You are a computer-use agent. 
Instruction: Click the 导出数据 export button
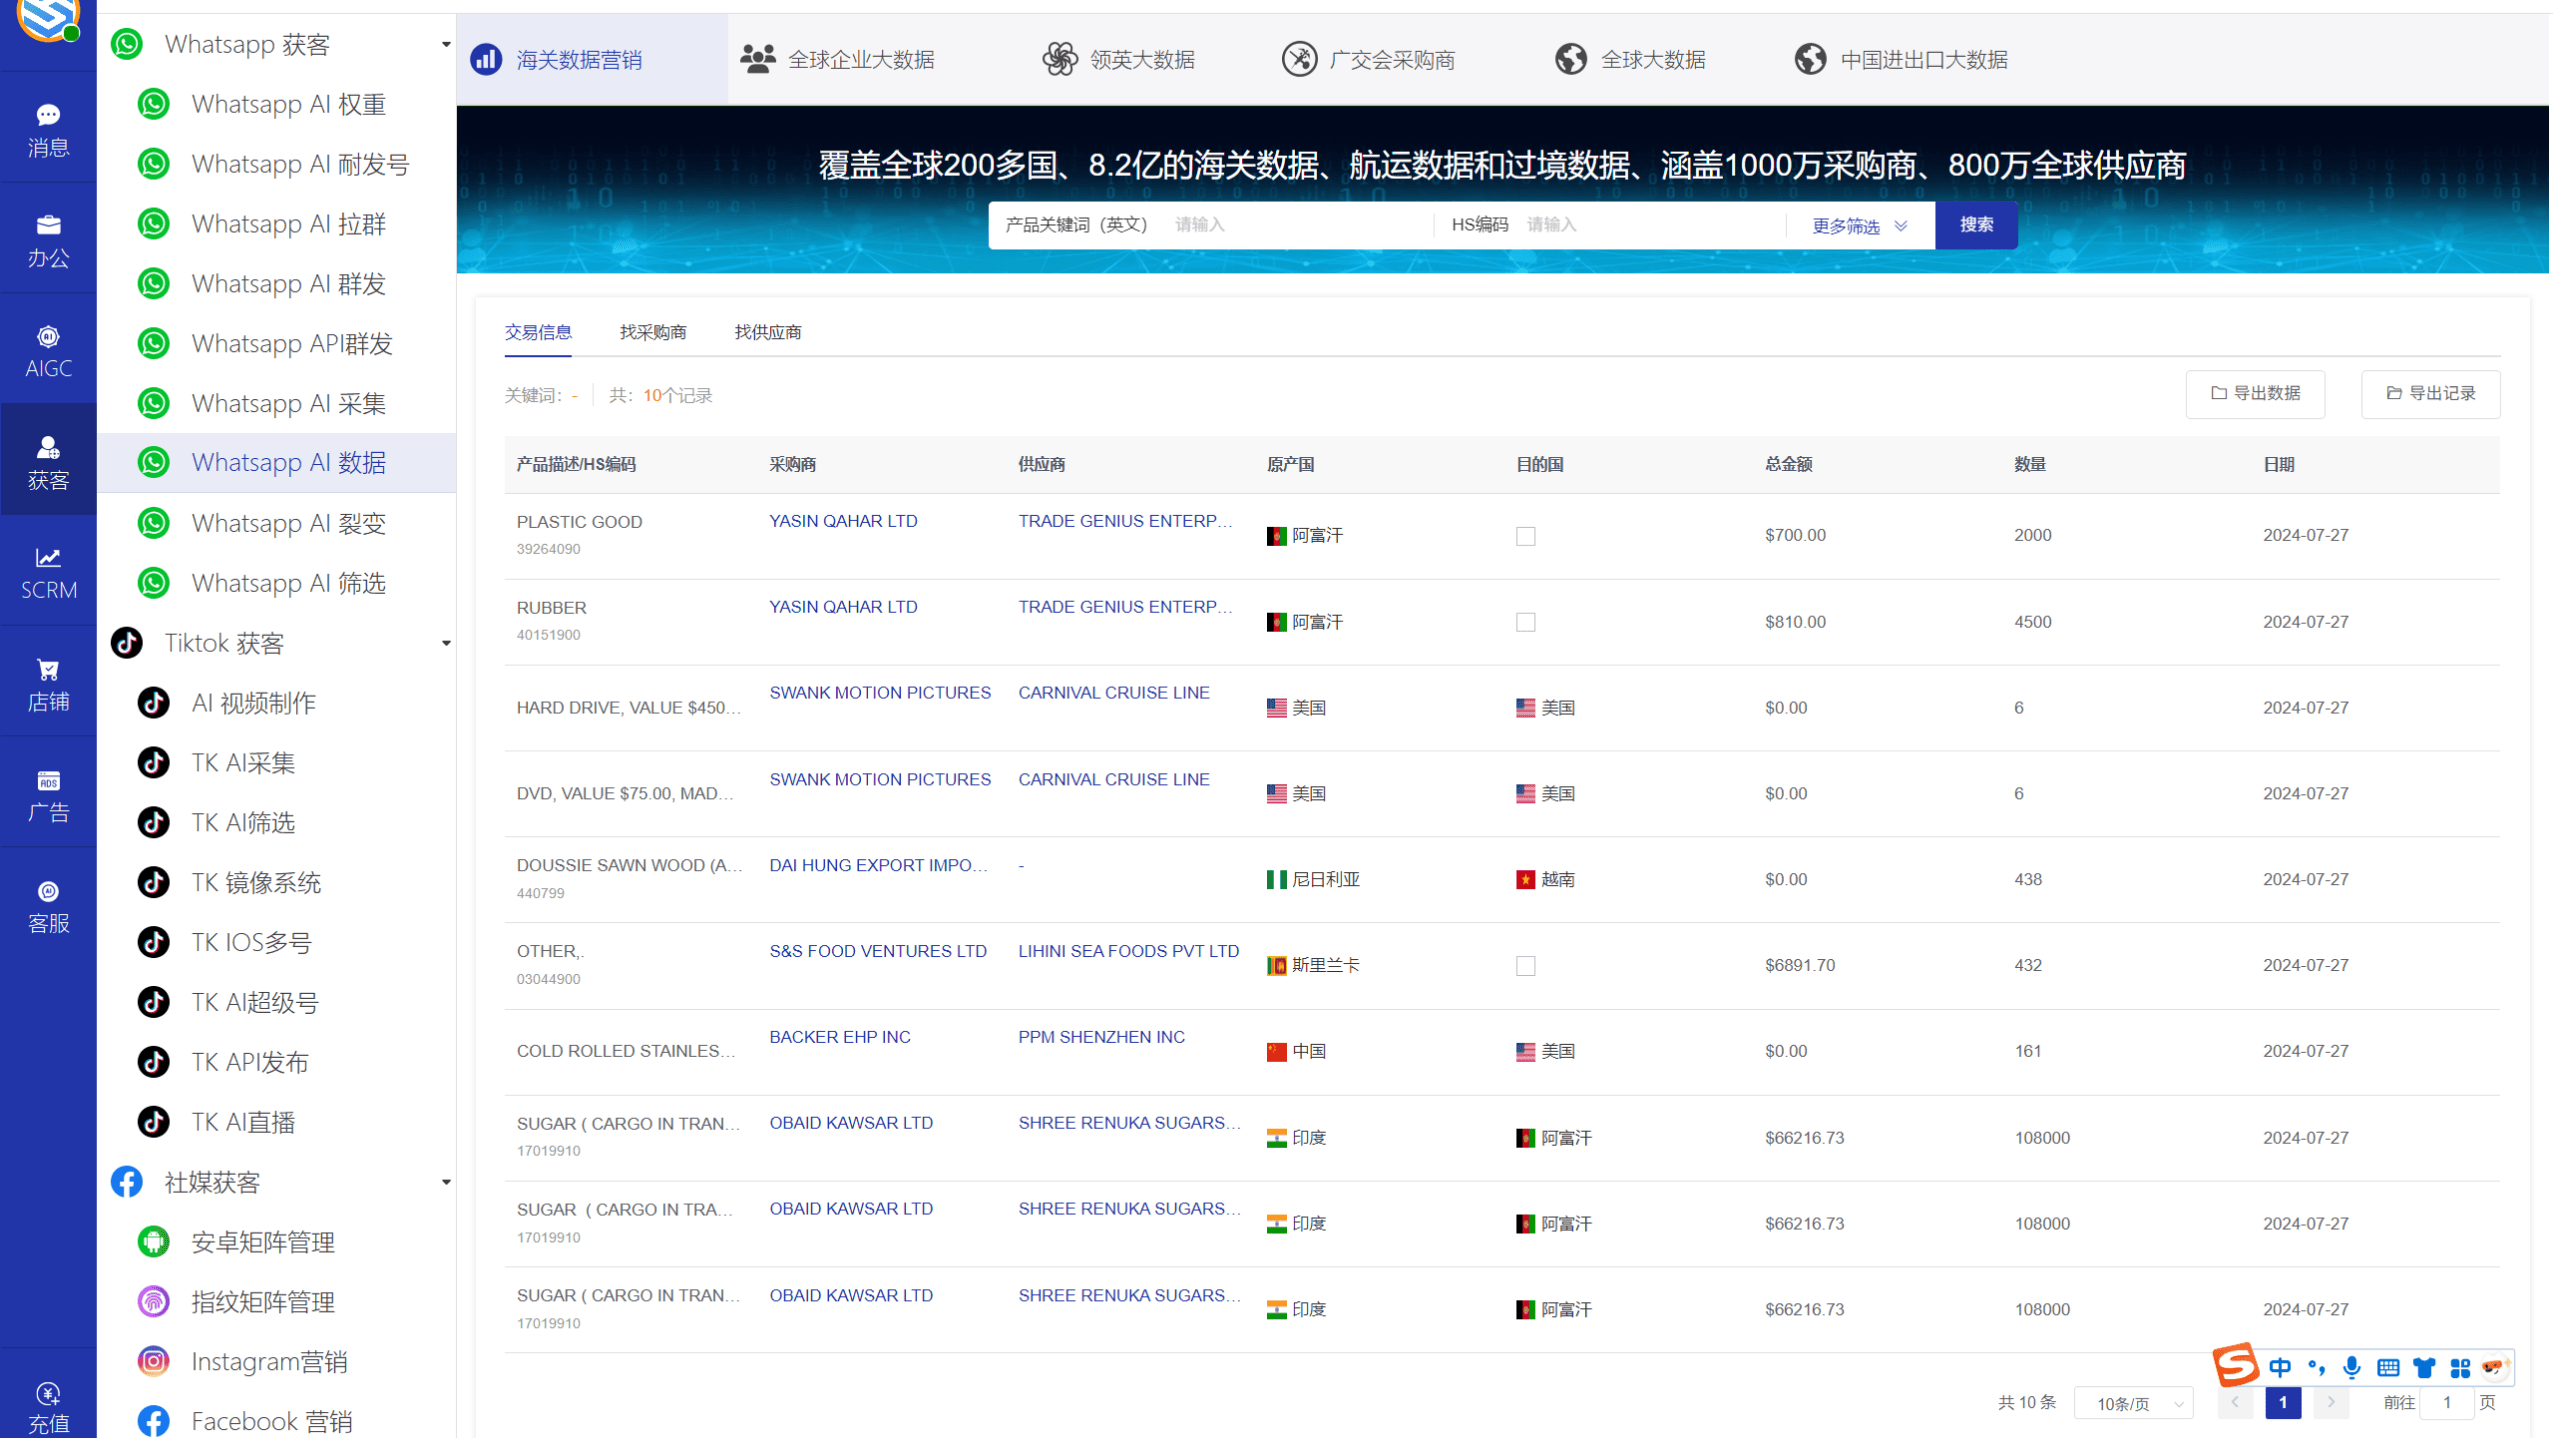click(2255, 393)
